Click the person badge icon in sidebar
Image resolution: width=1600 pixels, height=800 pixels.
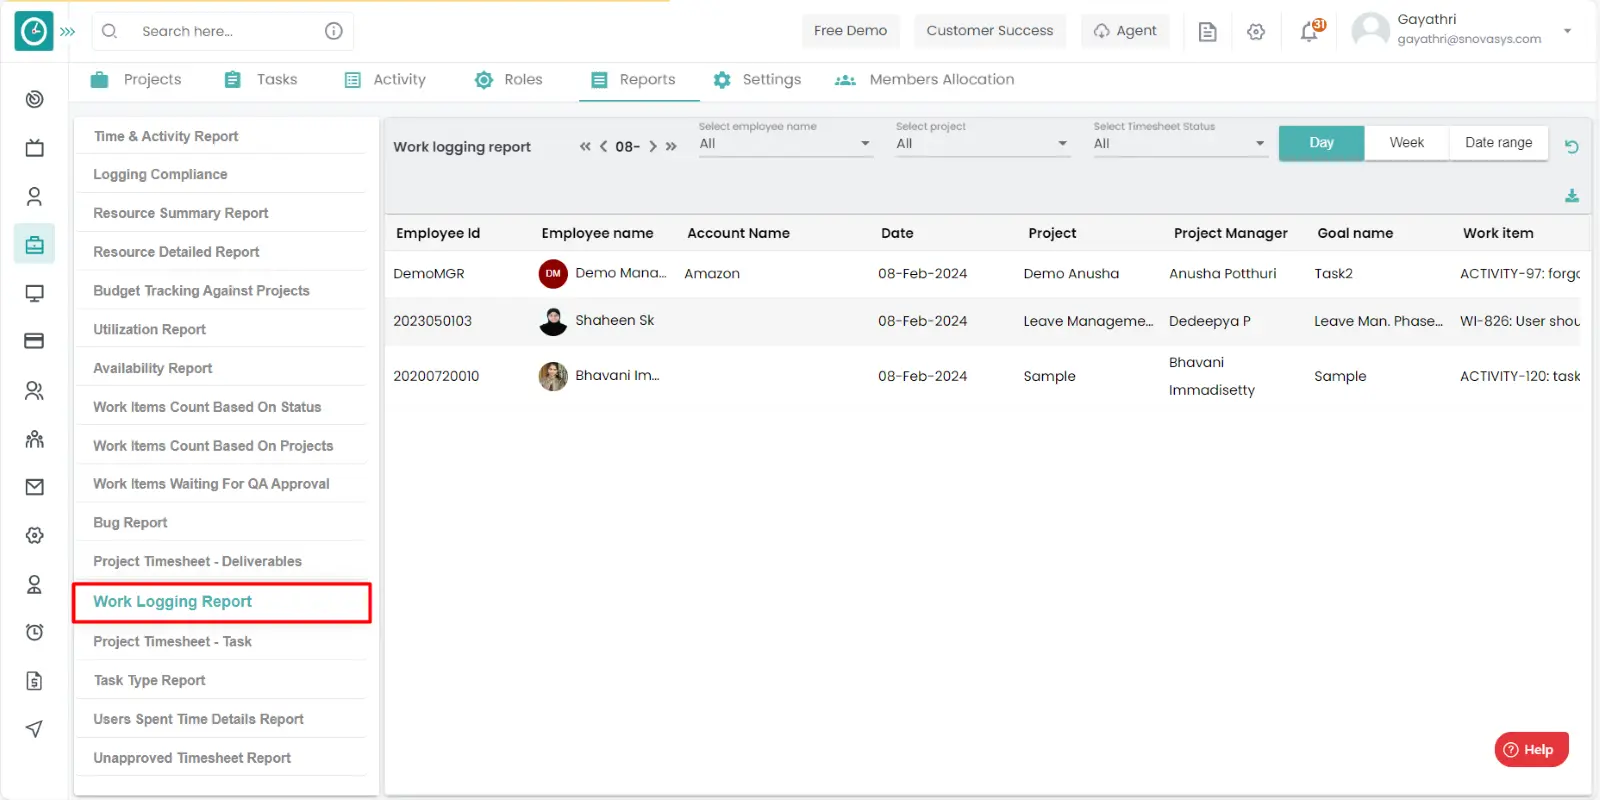click(34, 584)
